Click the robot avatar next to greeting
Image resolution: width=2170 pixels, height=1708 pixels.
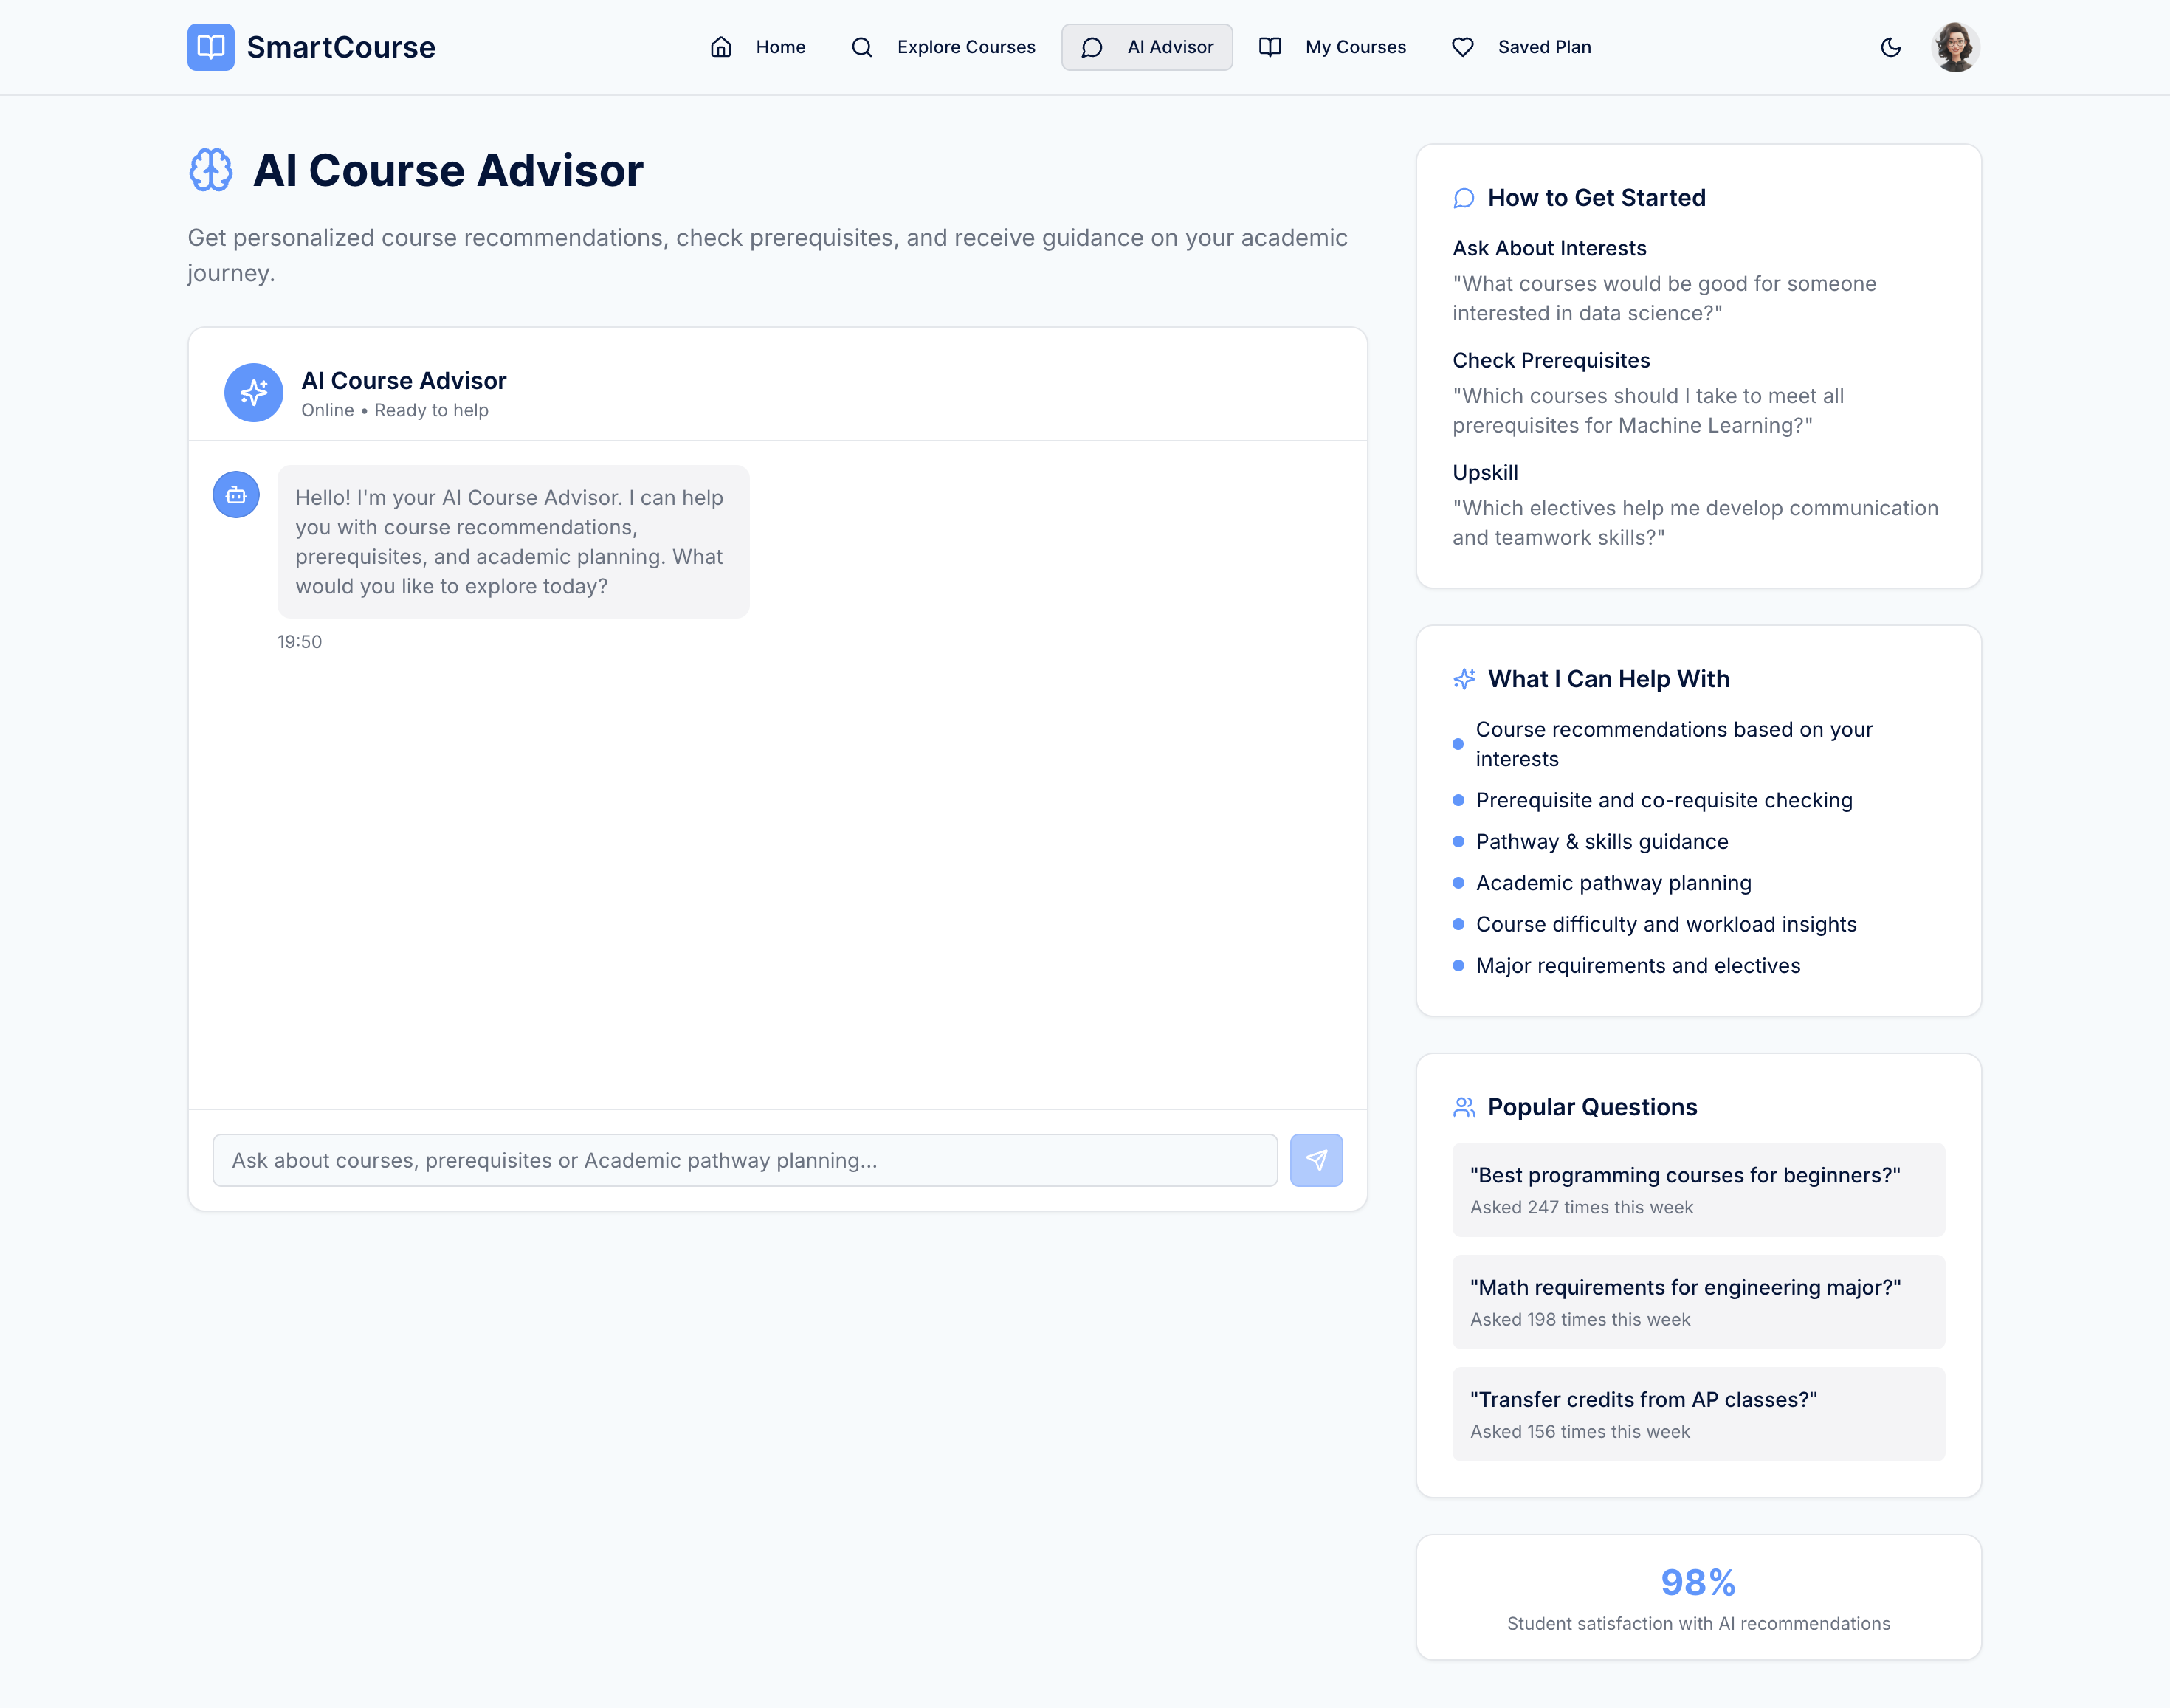click(236, 495)
